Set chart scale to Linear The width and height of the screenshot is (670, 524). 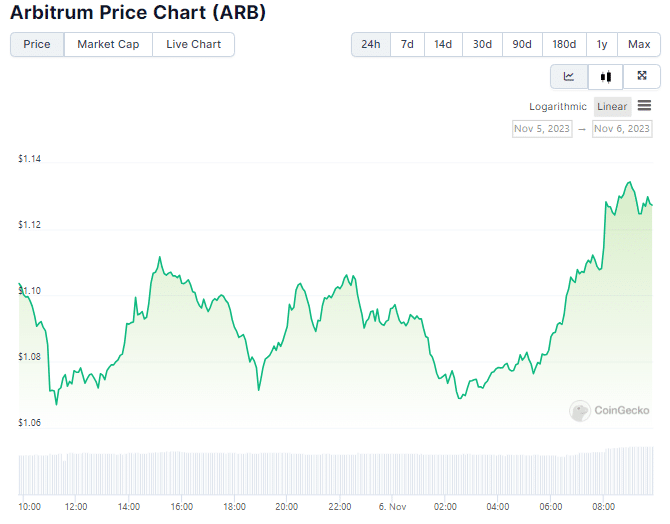tap(612, 107)
